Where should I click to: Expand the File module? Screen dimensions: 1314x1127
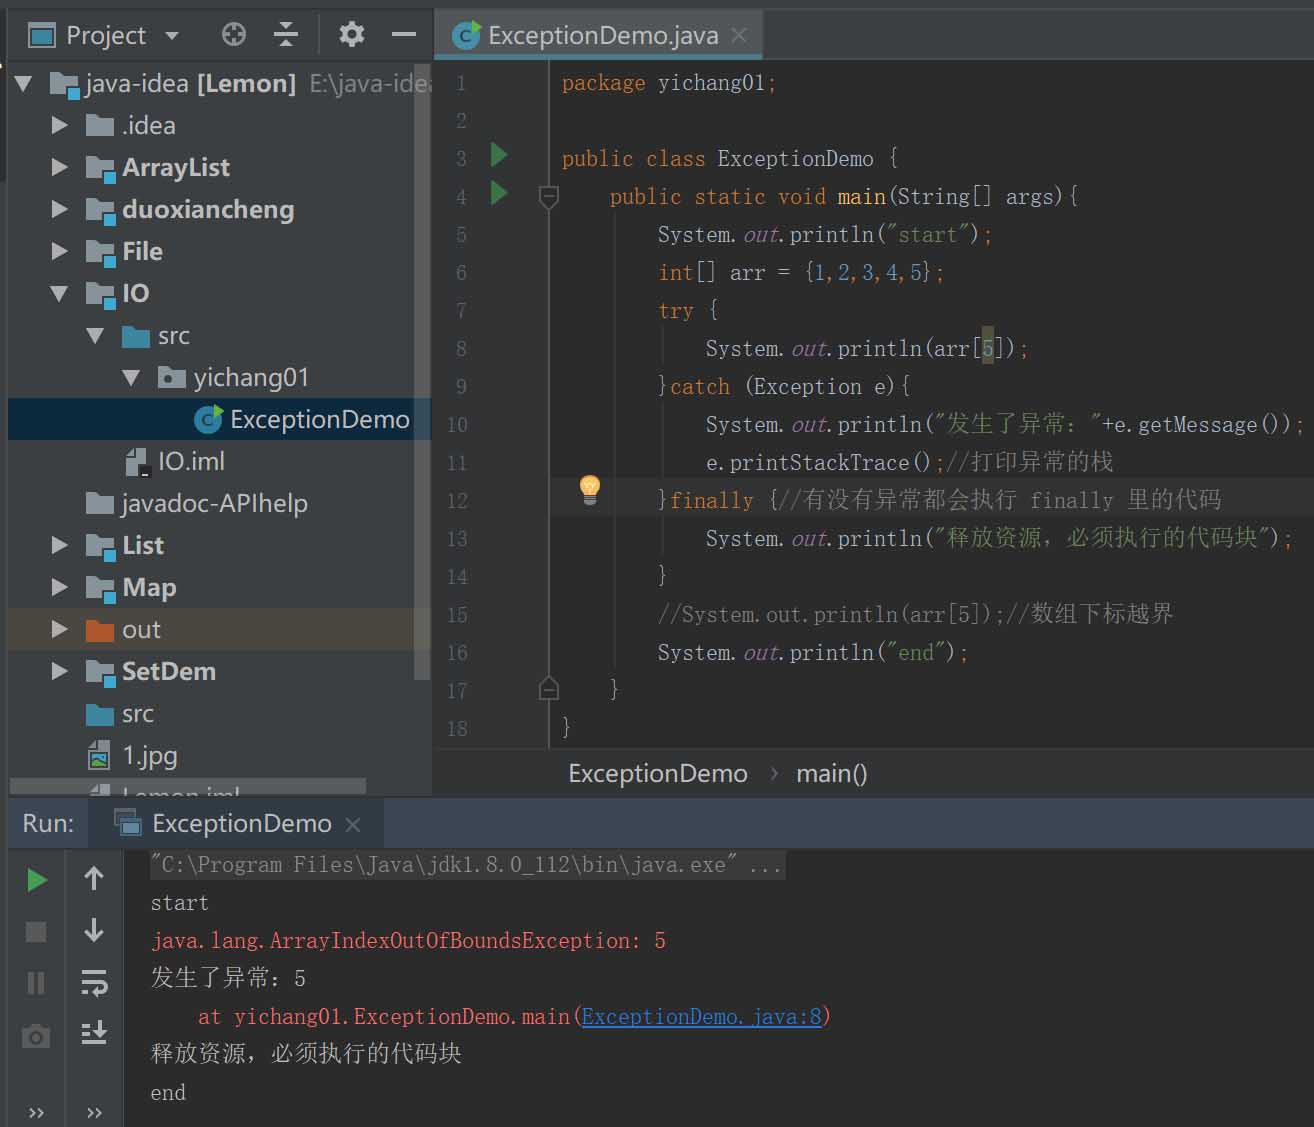tap(59, 251)
